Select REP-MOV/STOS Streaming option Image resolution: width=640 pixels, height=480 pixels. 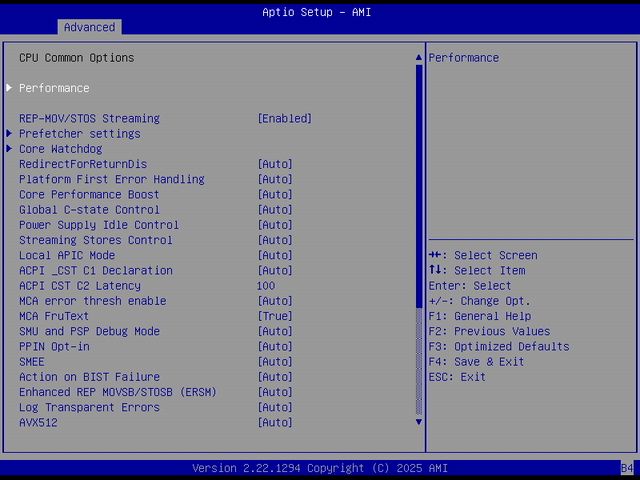coord(89,118)
